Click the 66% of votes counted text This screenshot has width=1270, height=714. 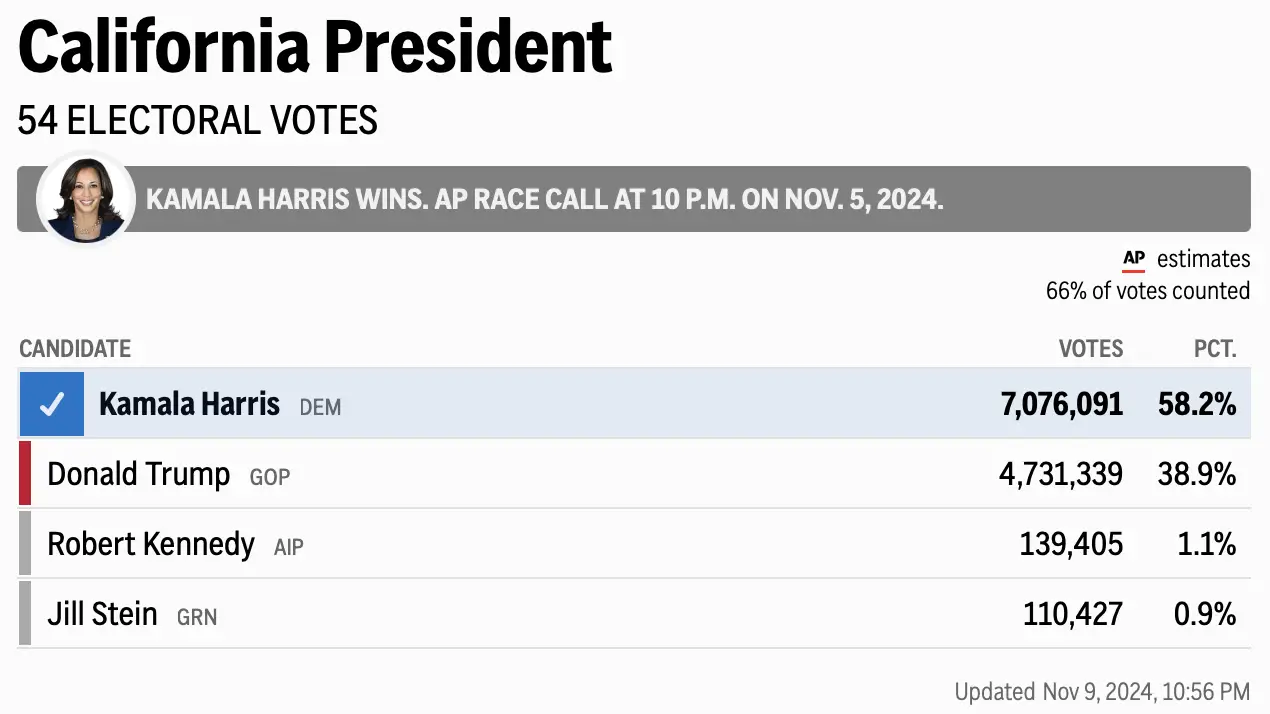[x=1147, y=291]
